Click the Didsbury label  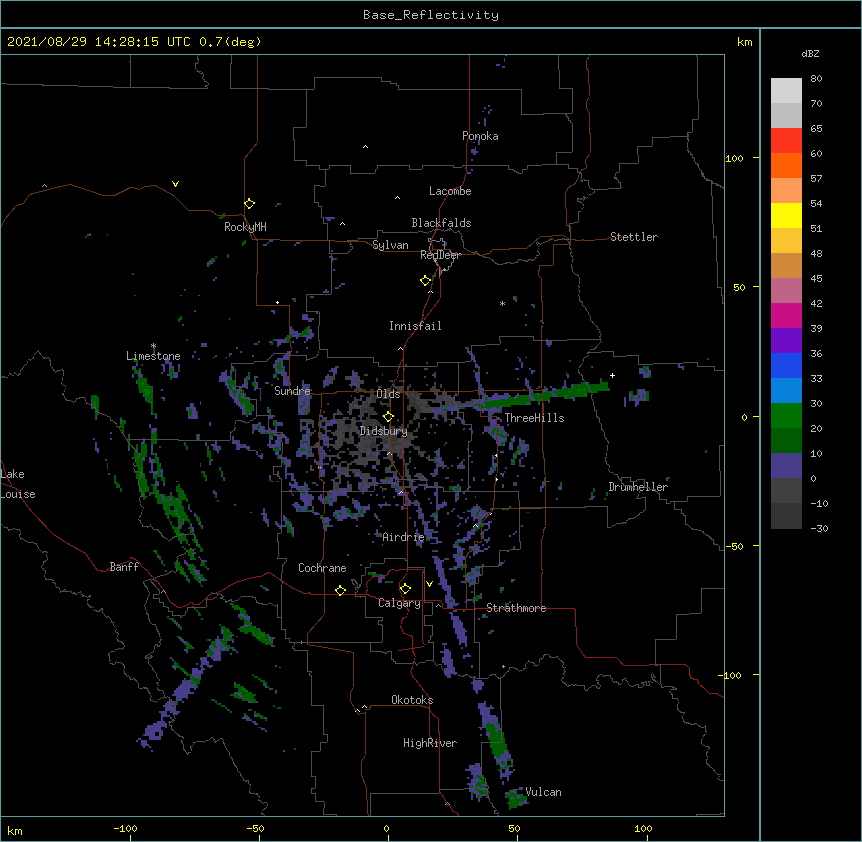click(384, 431)
